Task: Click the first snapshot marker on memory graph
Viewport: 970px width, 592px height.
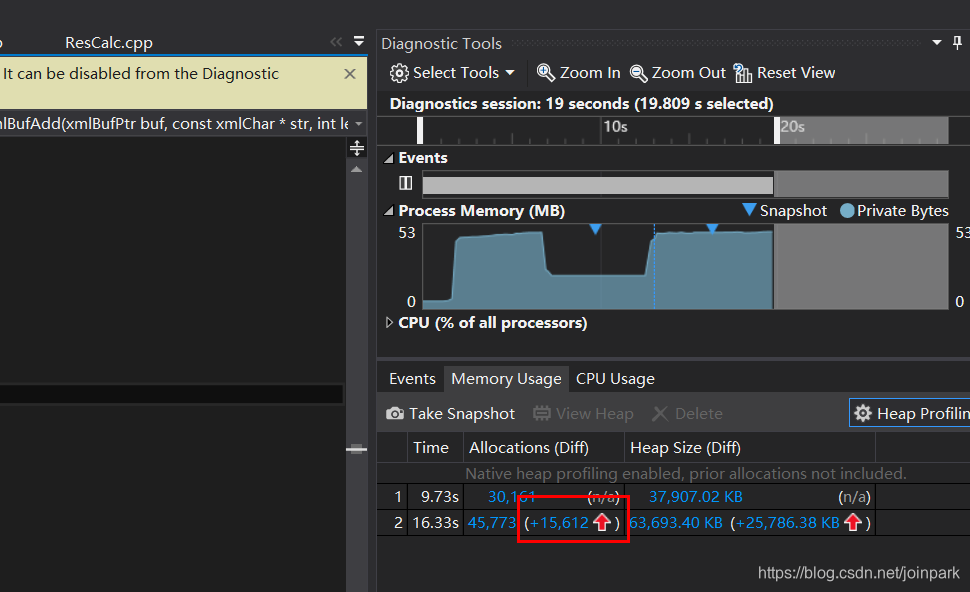Action: [595, 230]
